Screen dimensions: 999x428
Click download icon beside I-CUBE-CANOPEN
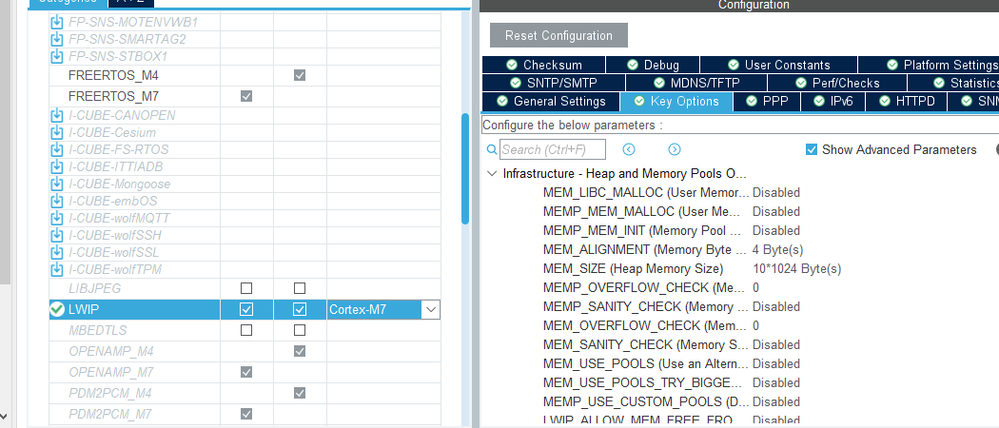click(57, 116)
